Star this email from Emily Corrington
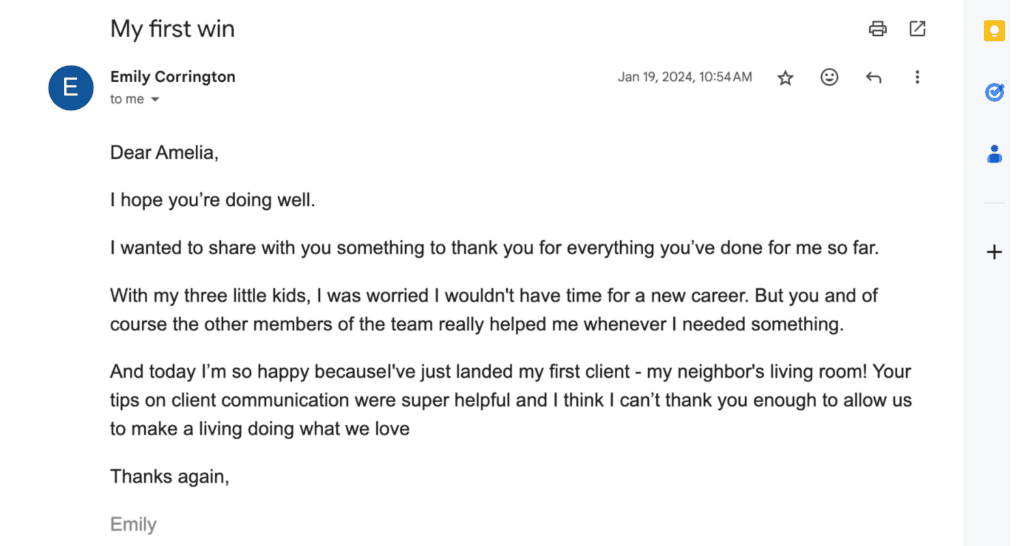The width and height of the screenshot is (1024, 546). pos(786,78)
